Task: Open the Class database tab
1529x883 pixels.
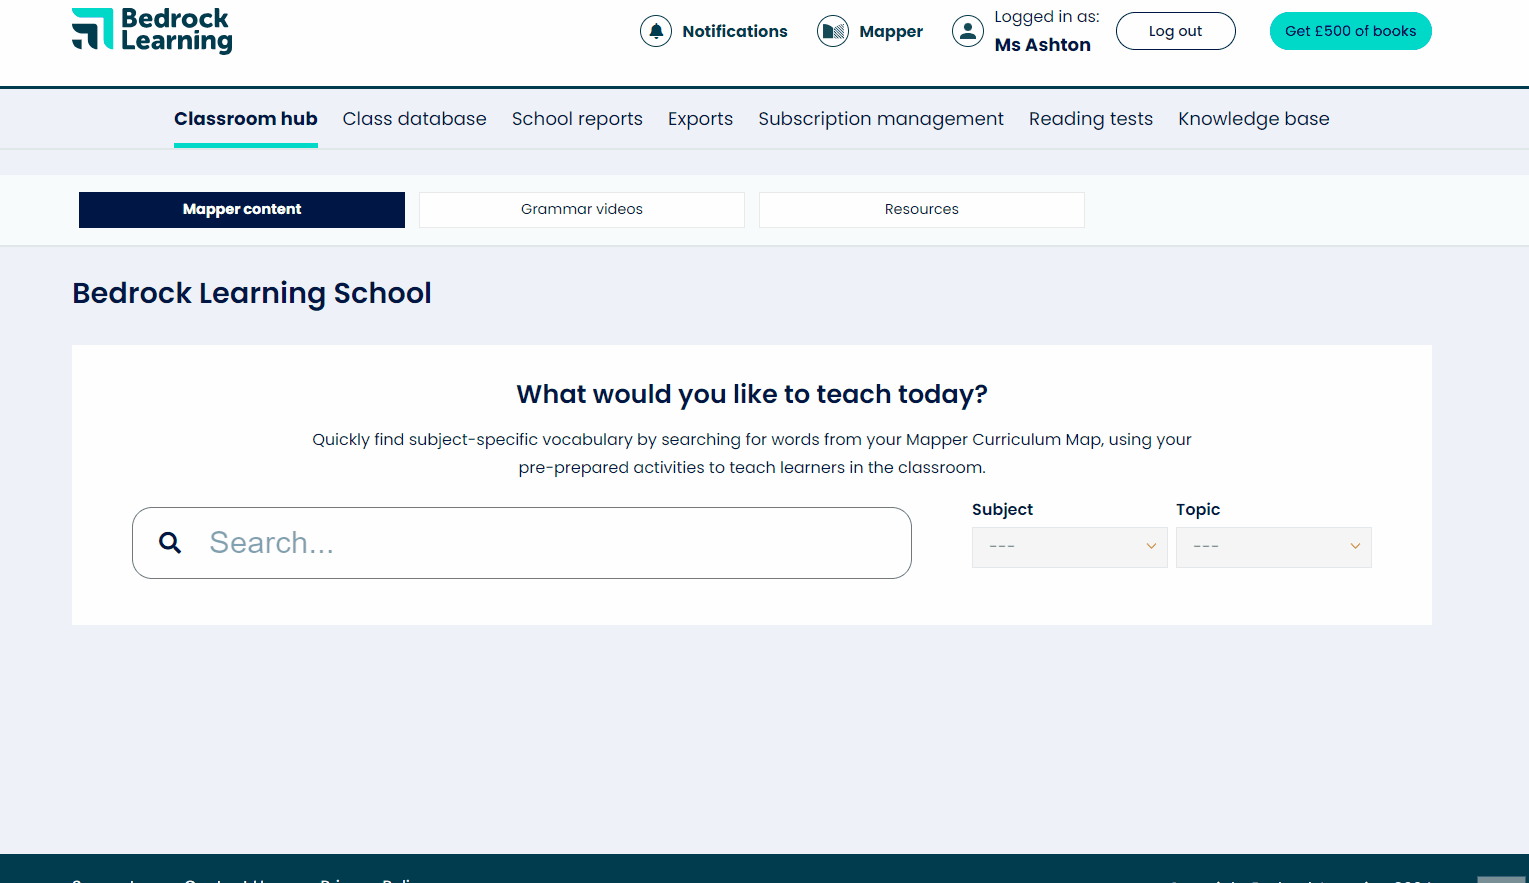Action: click(x=415, y=119)
